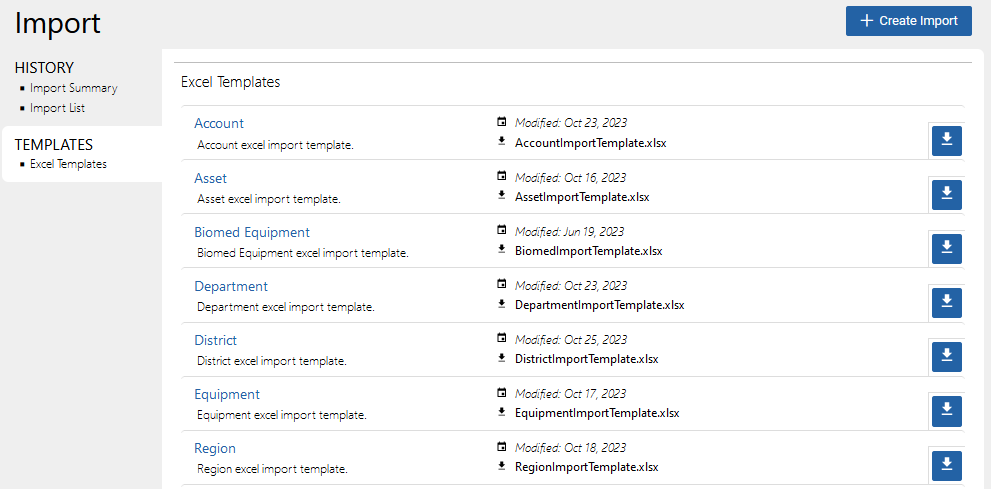Download the Biomed Equipment template
This screenshot has width=991, height=489.
click(x=946, y=249)
